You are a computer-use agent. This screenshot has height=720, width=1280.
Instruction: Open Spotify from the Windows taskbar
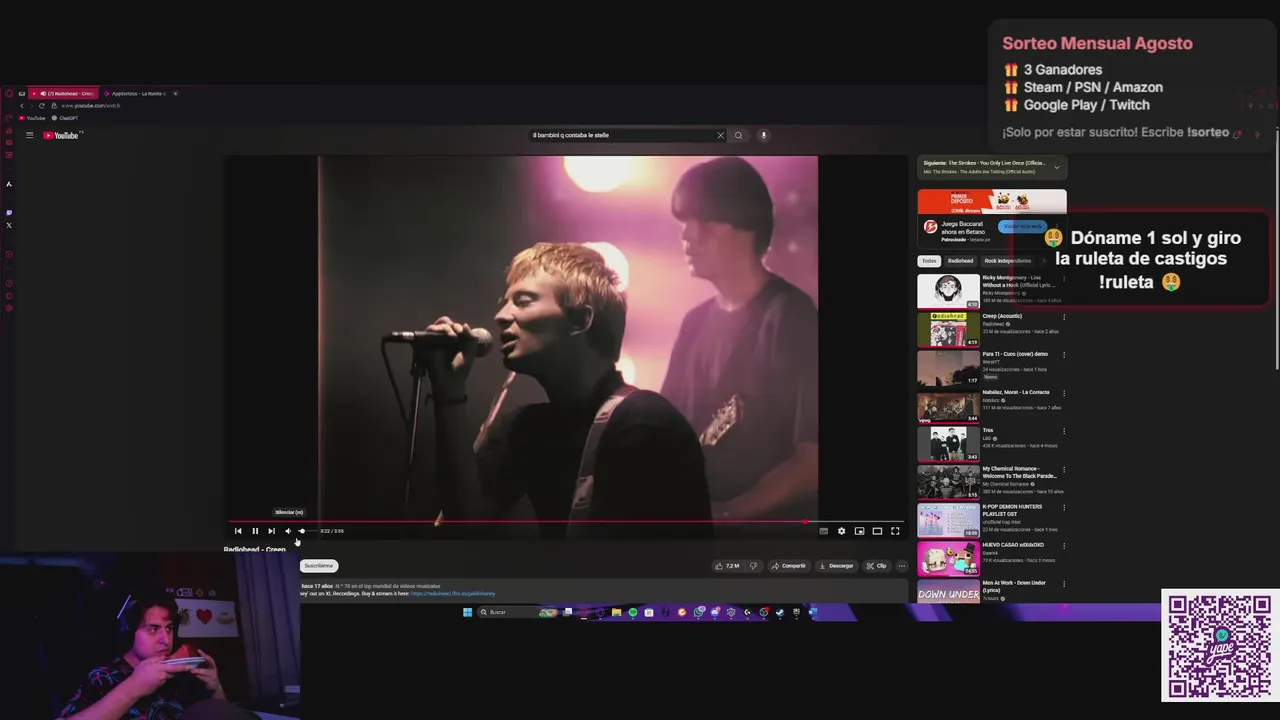pos(633,612)
